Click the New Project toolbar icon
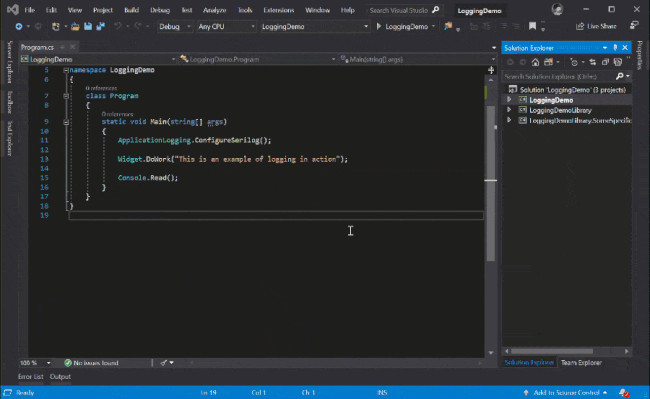This screenshot has width=650, height=399. click(55, 27)
